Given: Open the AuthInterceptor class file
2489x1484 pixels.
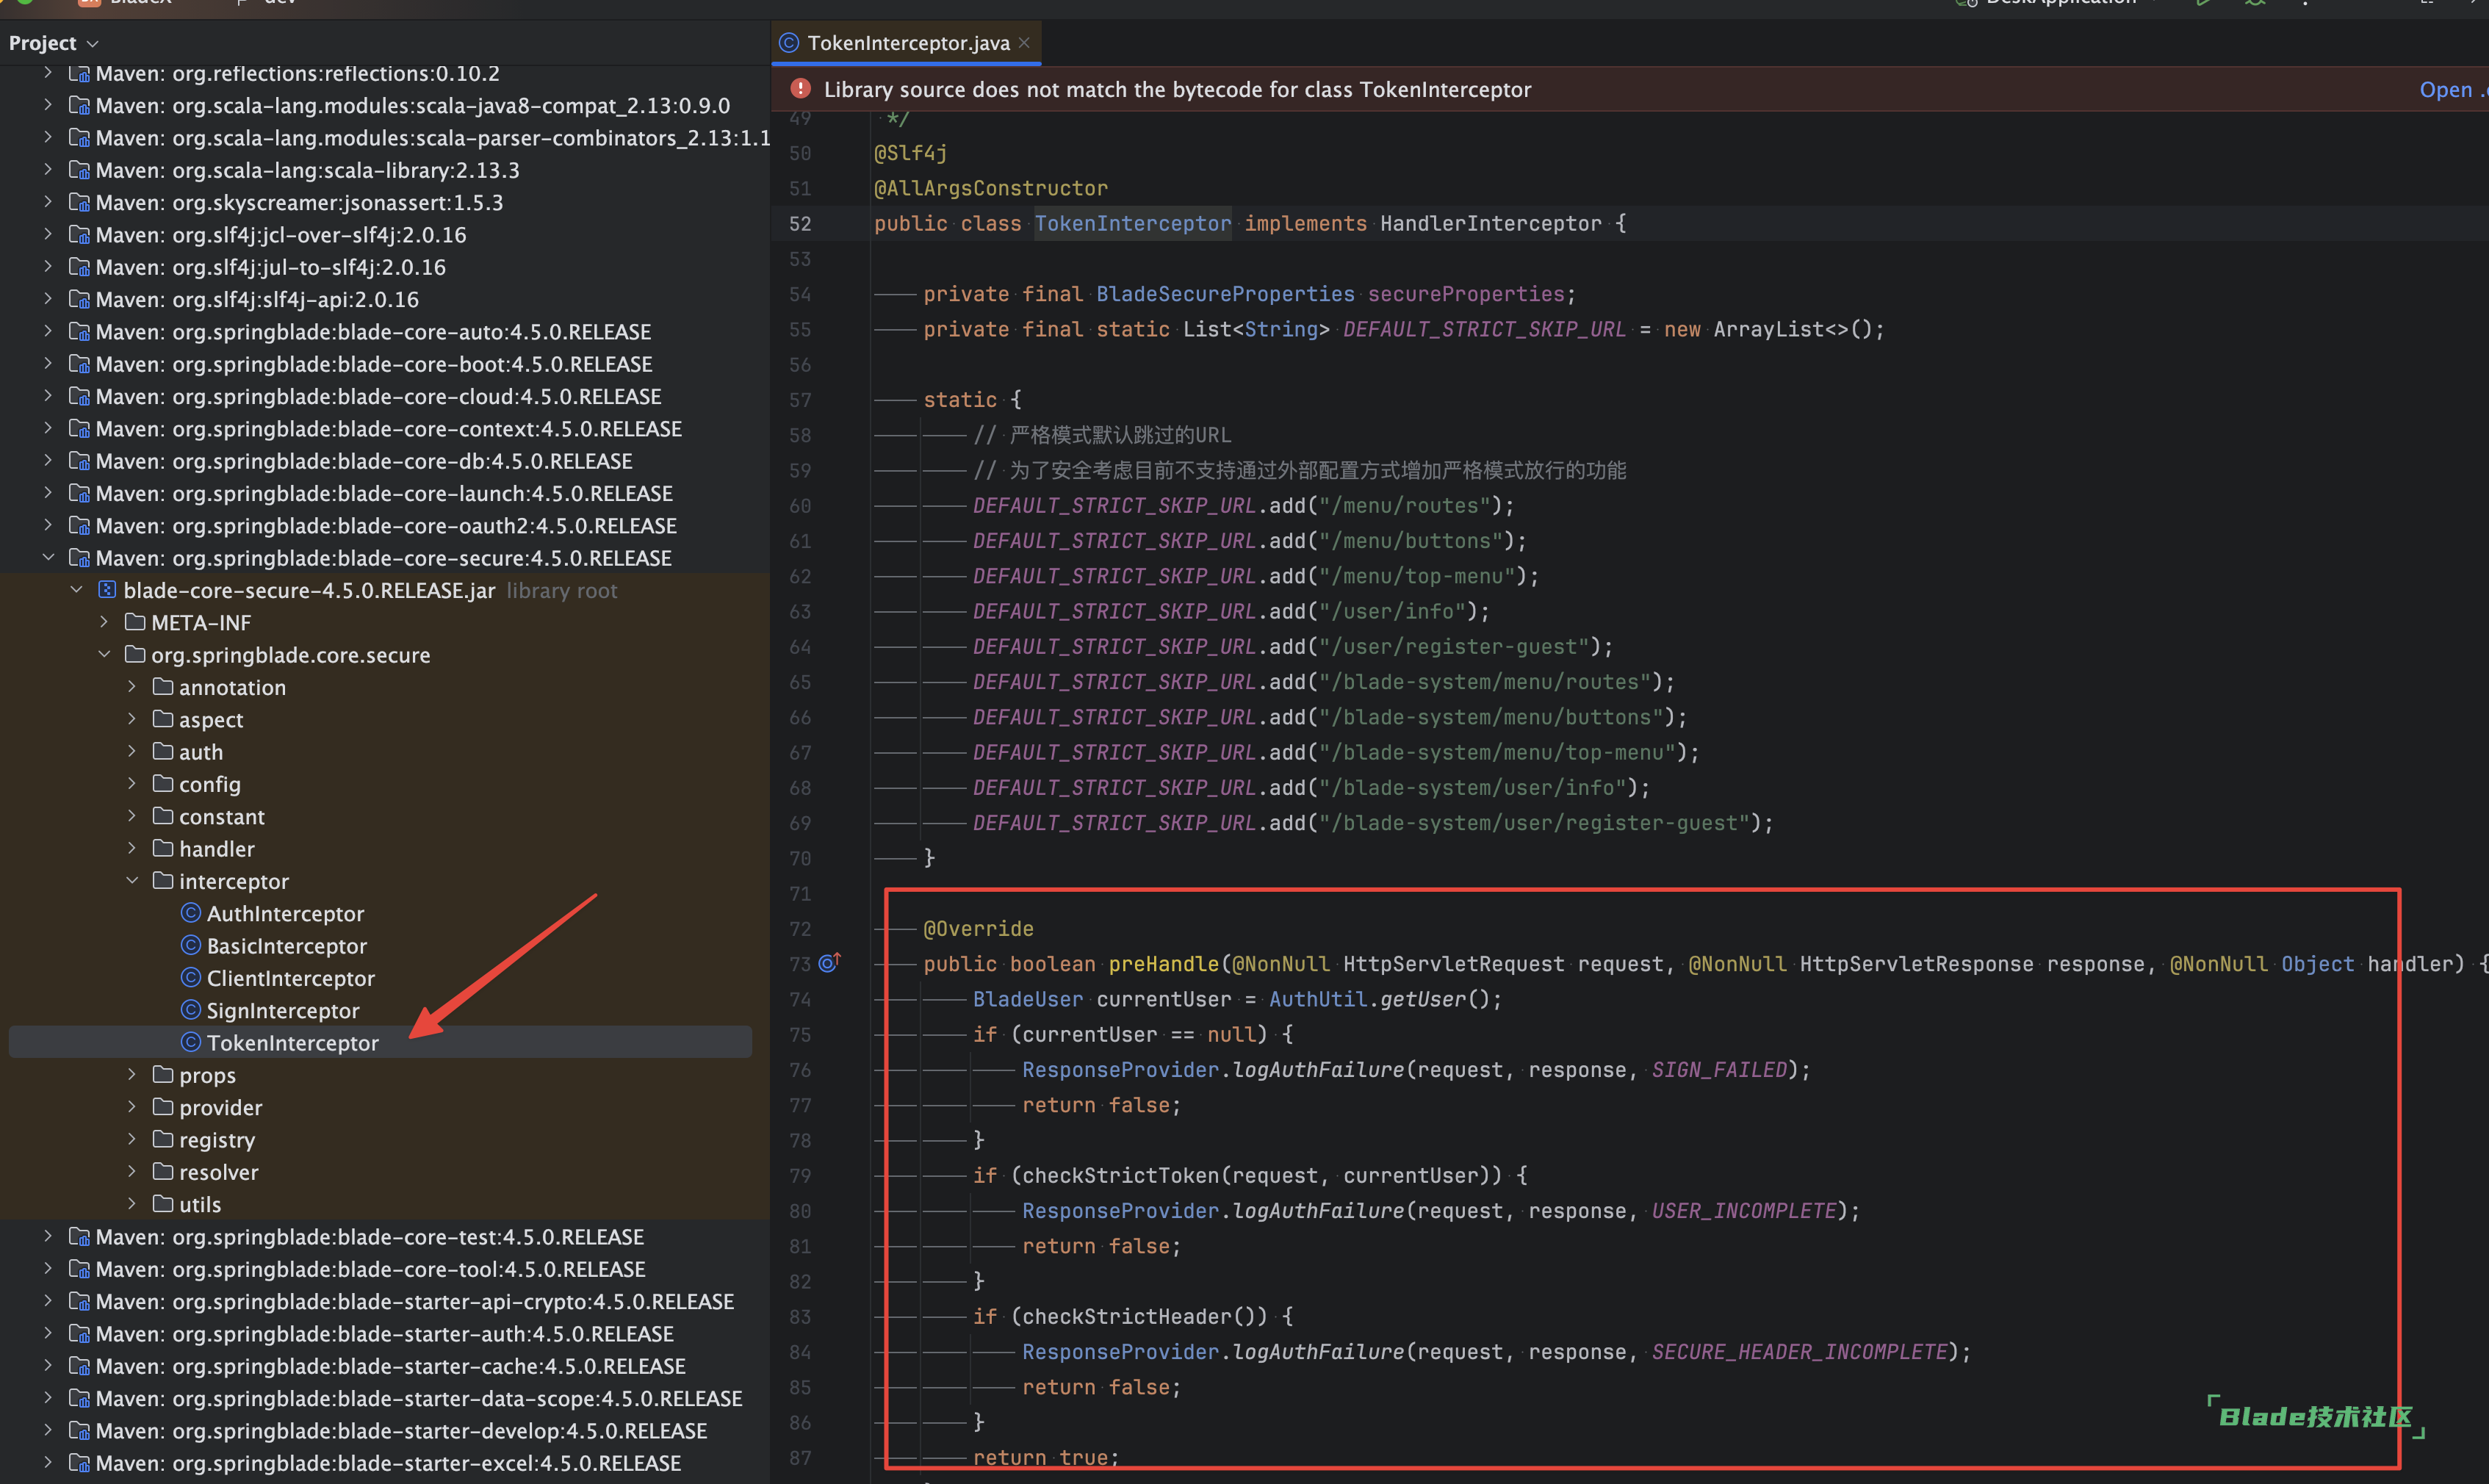Looking at the screenshot, I should coord(285,913).
